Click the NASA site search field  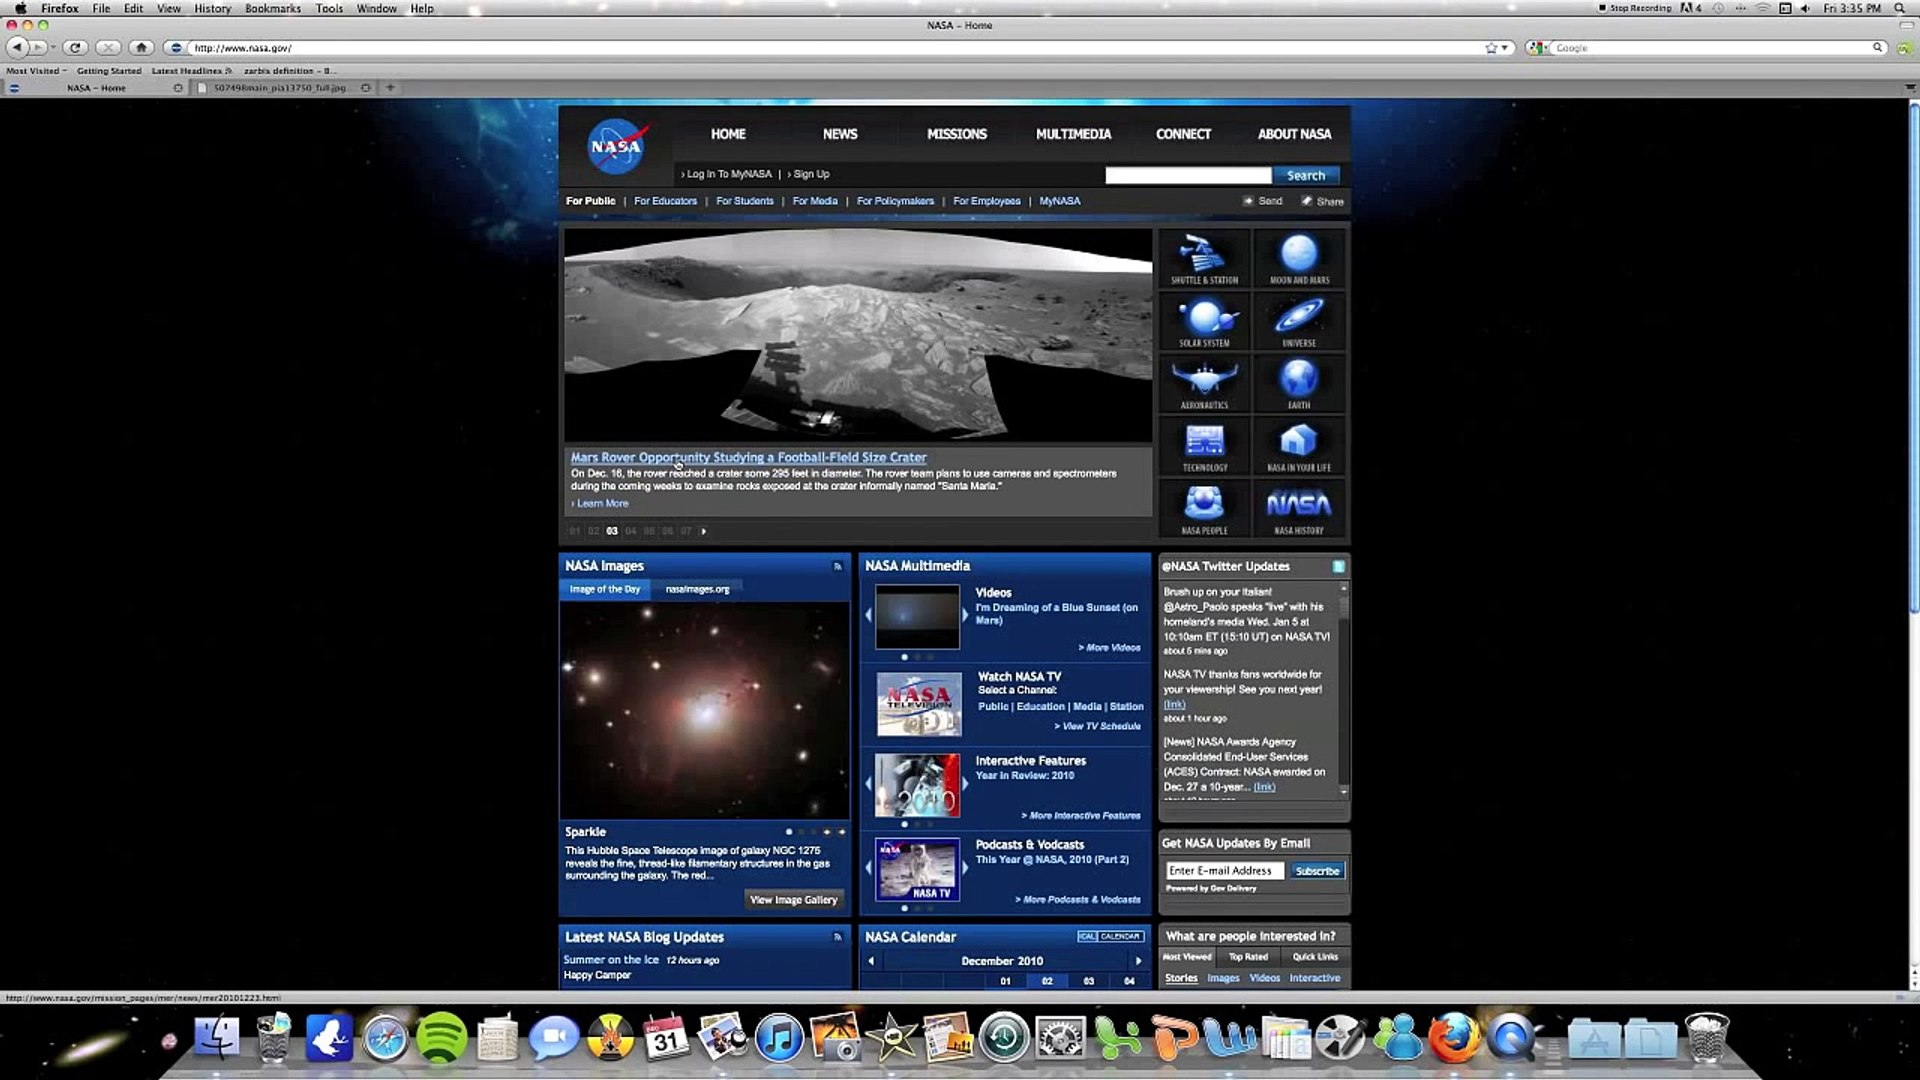1188,175
